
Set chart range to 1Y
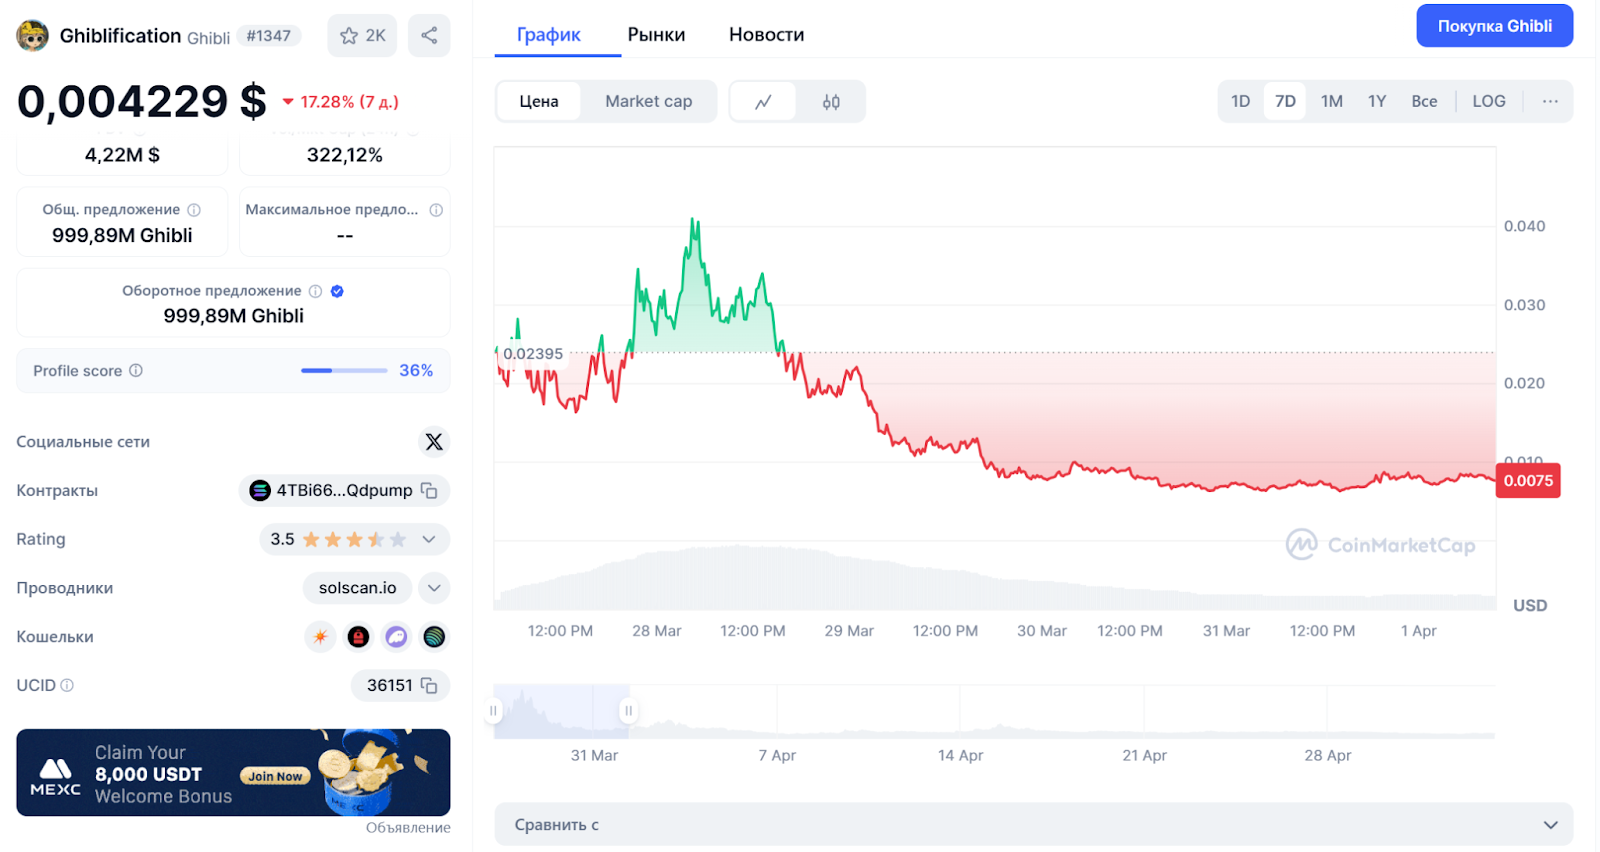tap(1377, 101)
